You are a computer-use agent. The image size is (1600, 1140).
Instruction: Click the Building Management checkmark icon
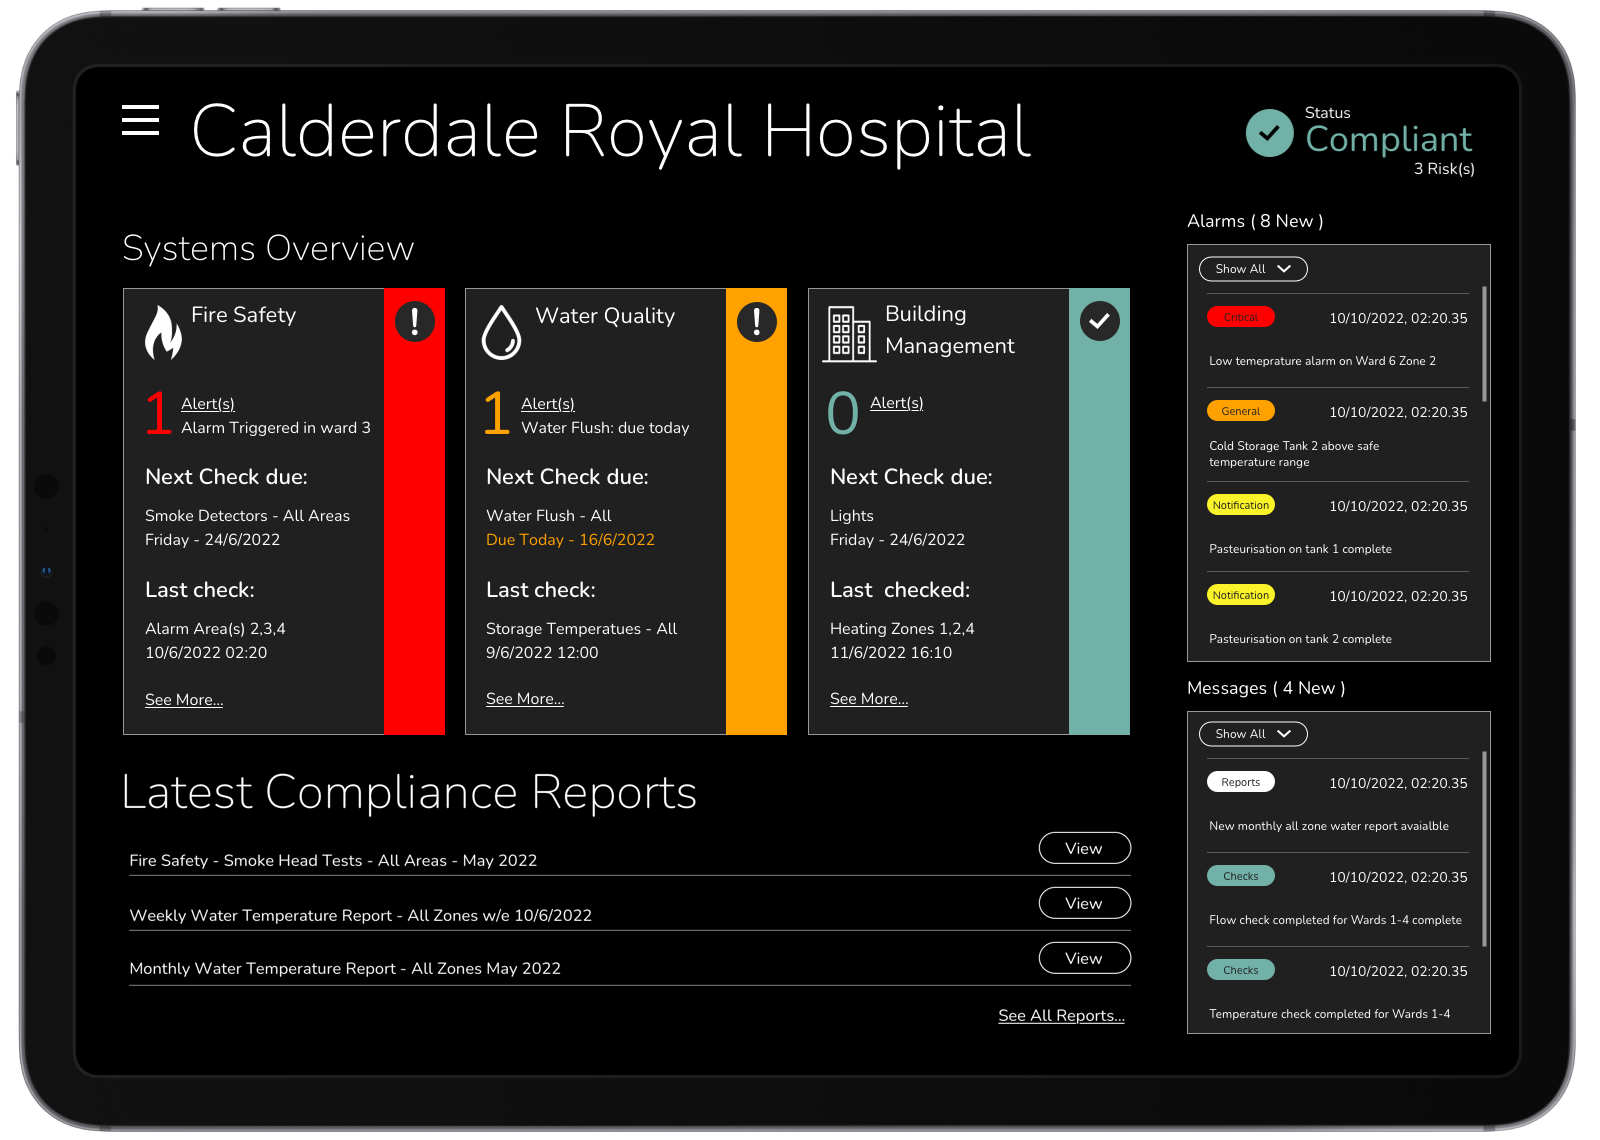coord(1100,321)
